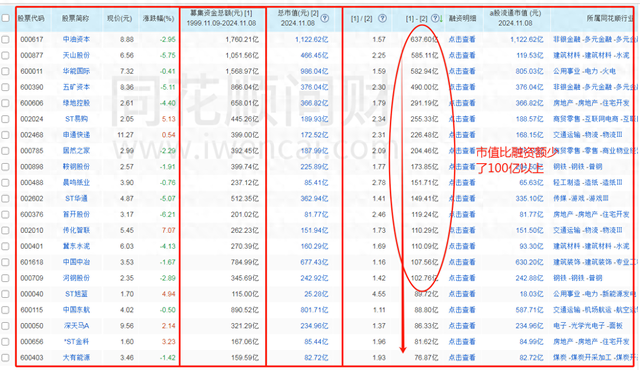This screenshot has width=640, height=370.
Task: Open stock link 深天马A
Action: tap(76, 326)
